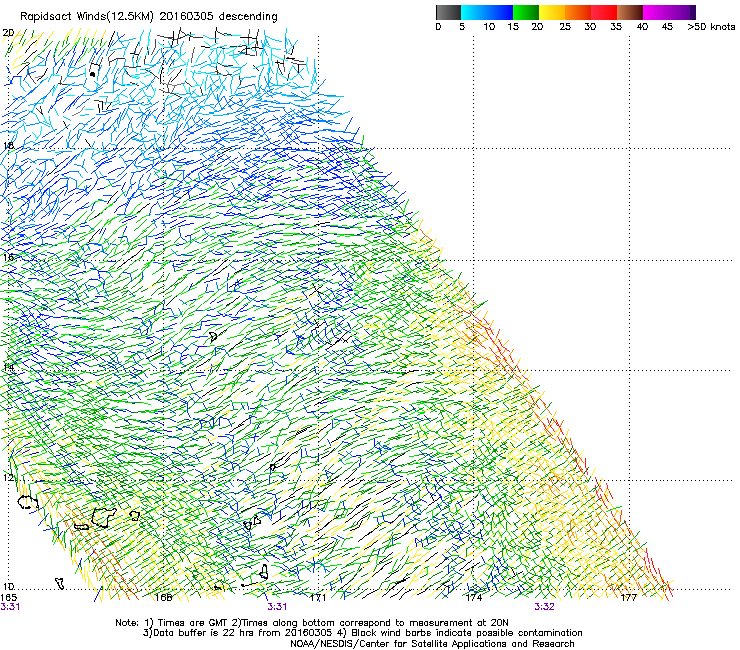Click the longitude label '165'
Screen dimensions: 740x650
click(x=8, y=598)
